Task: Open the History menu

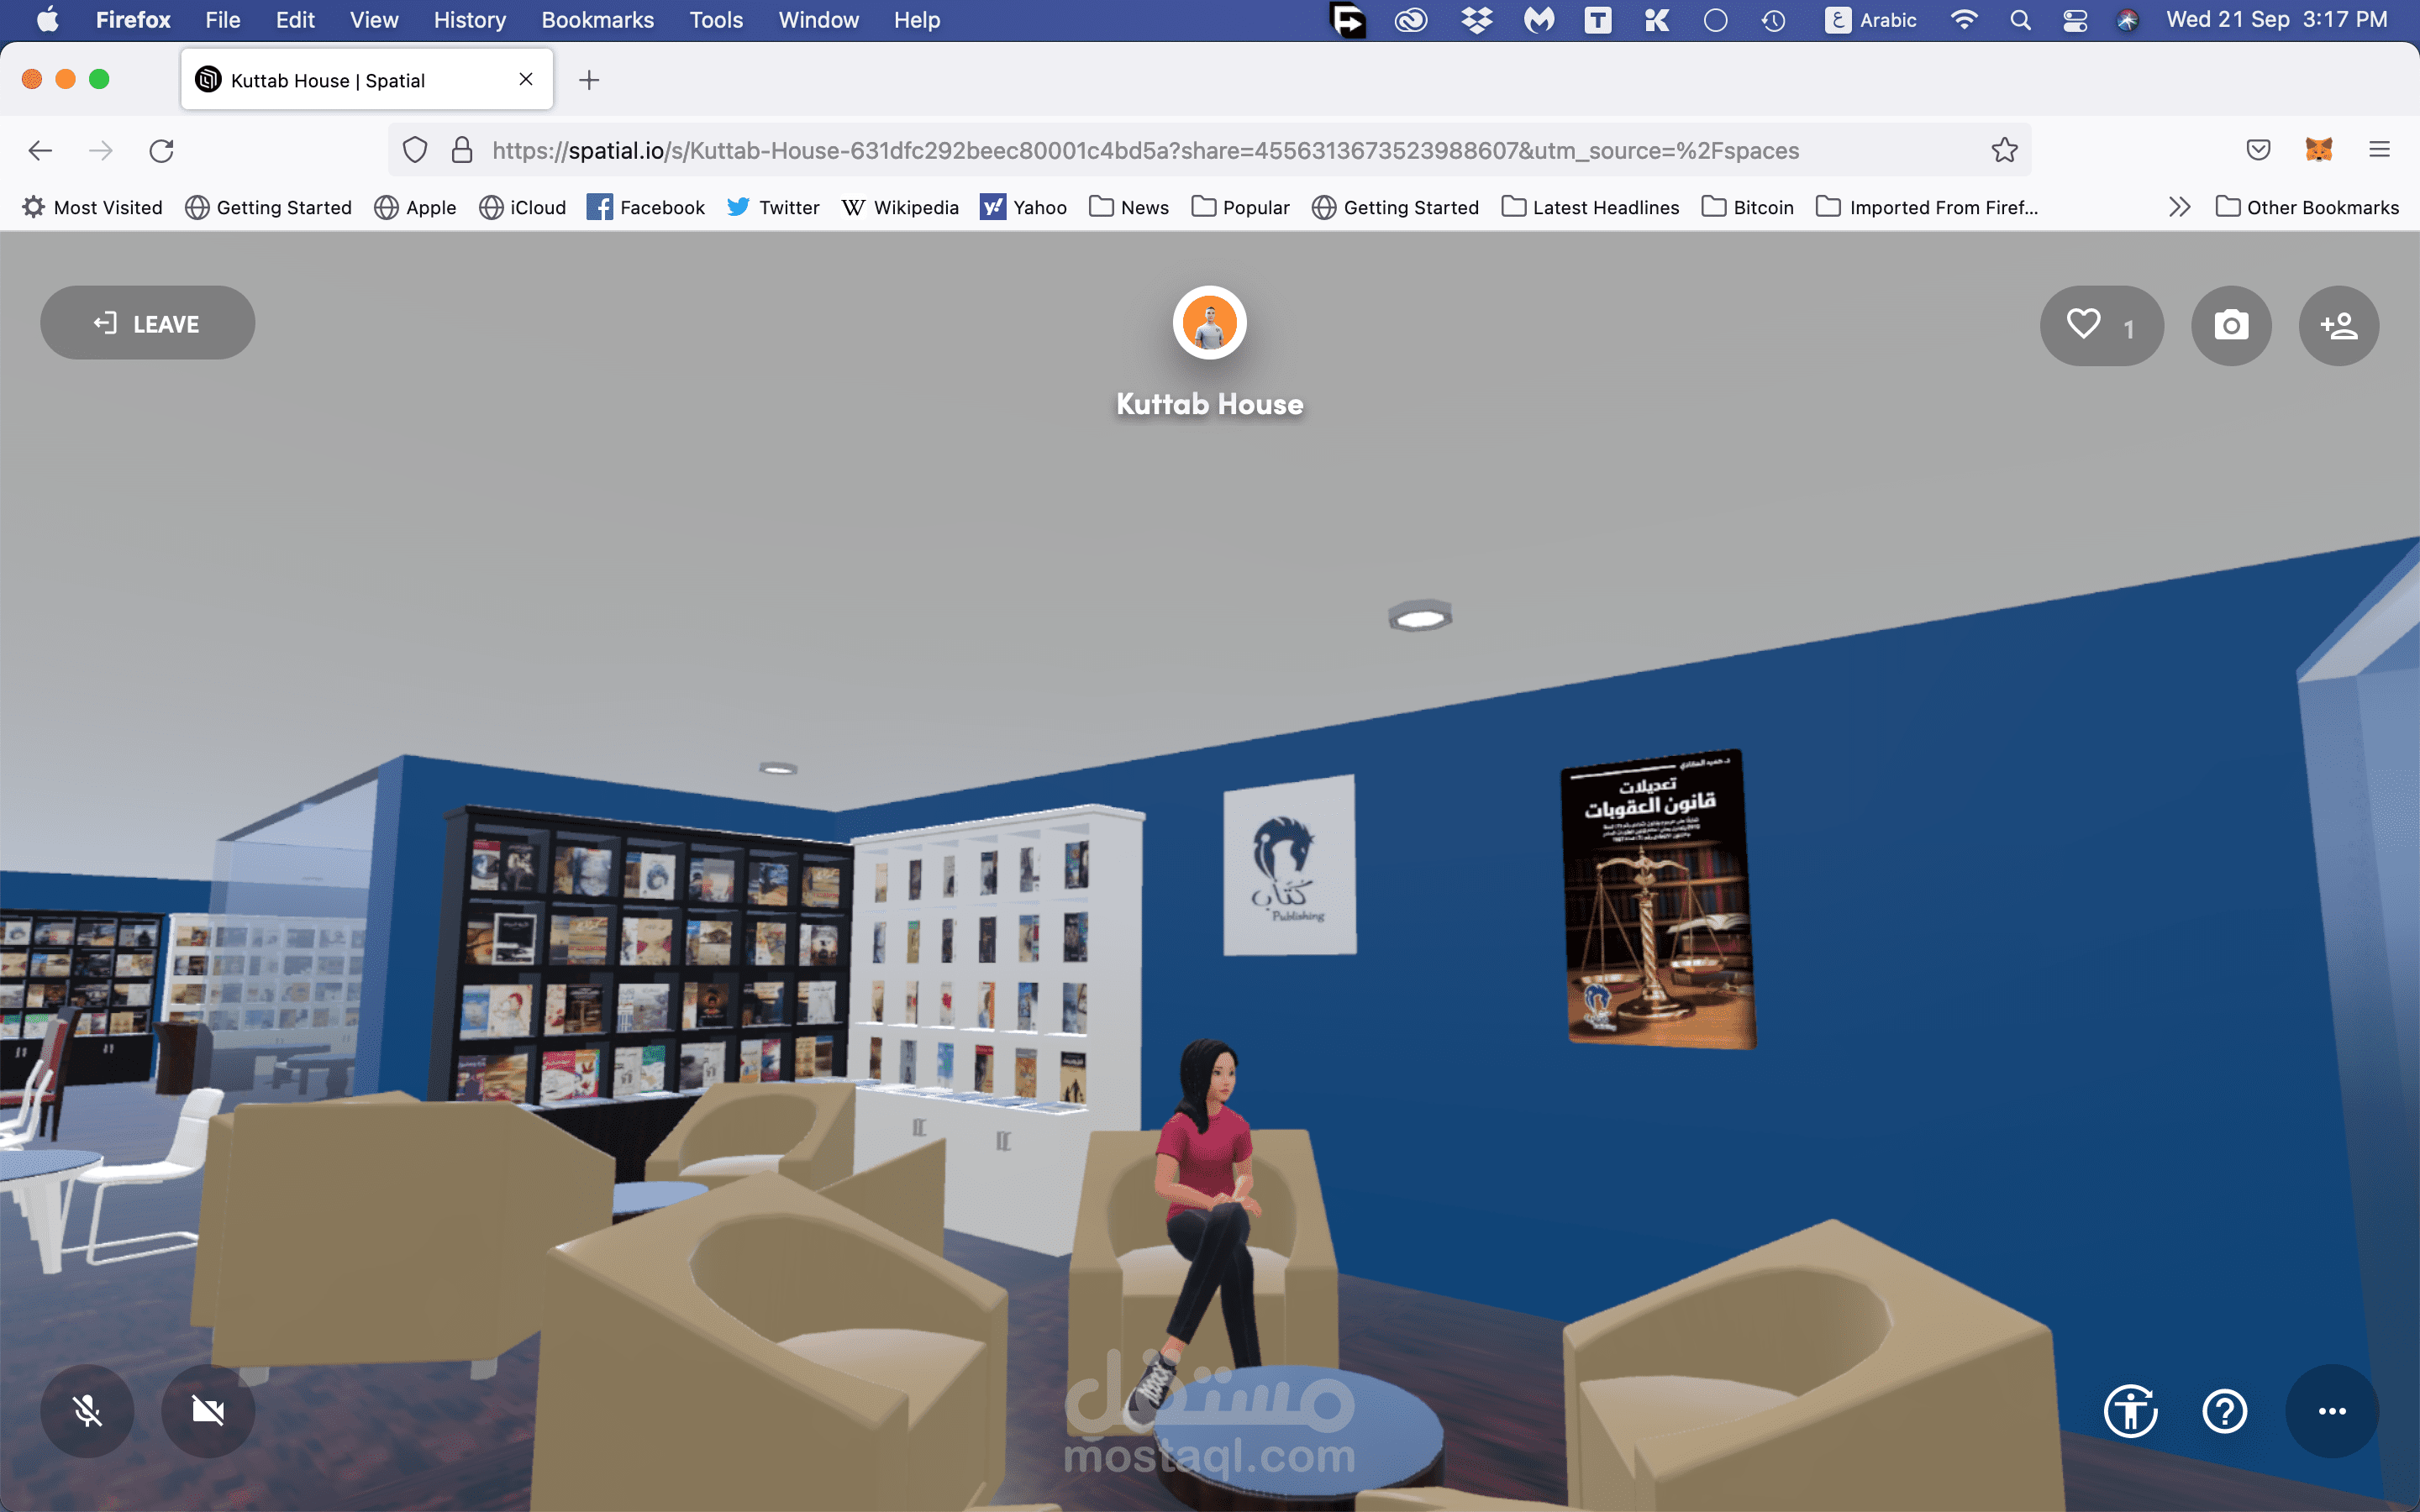Action: pos(469,20)
